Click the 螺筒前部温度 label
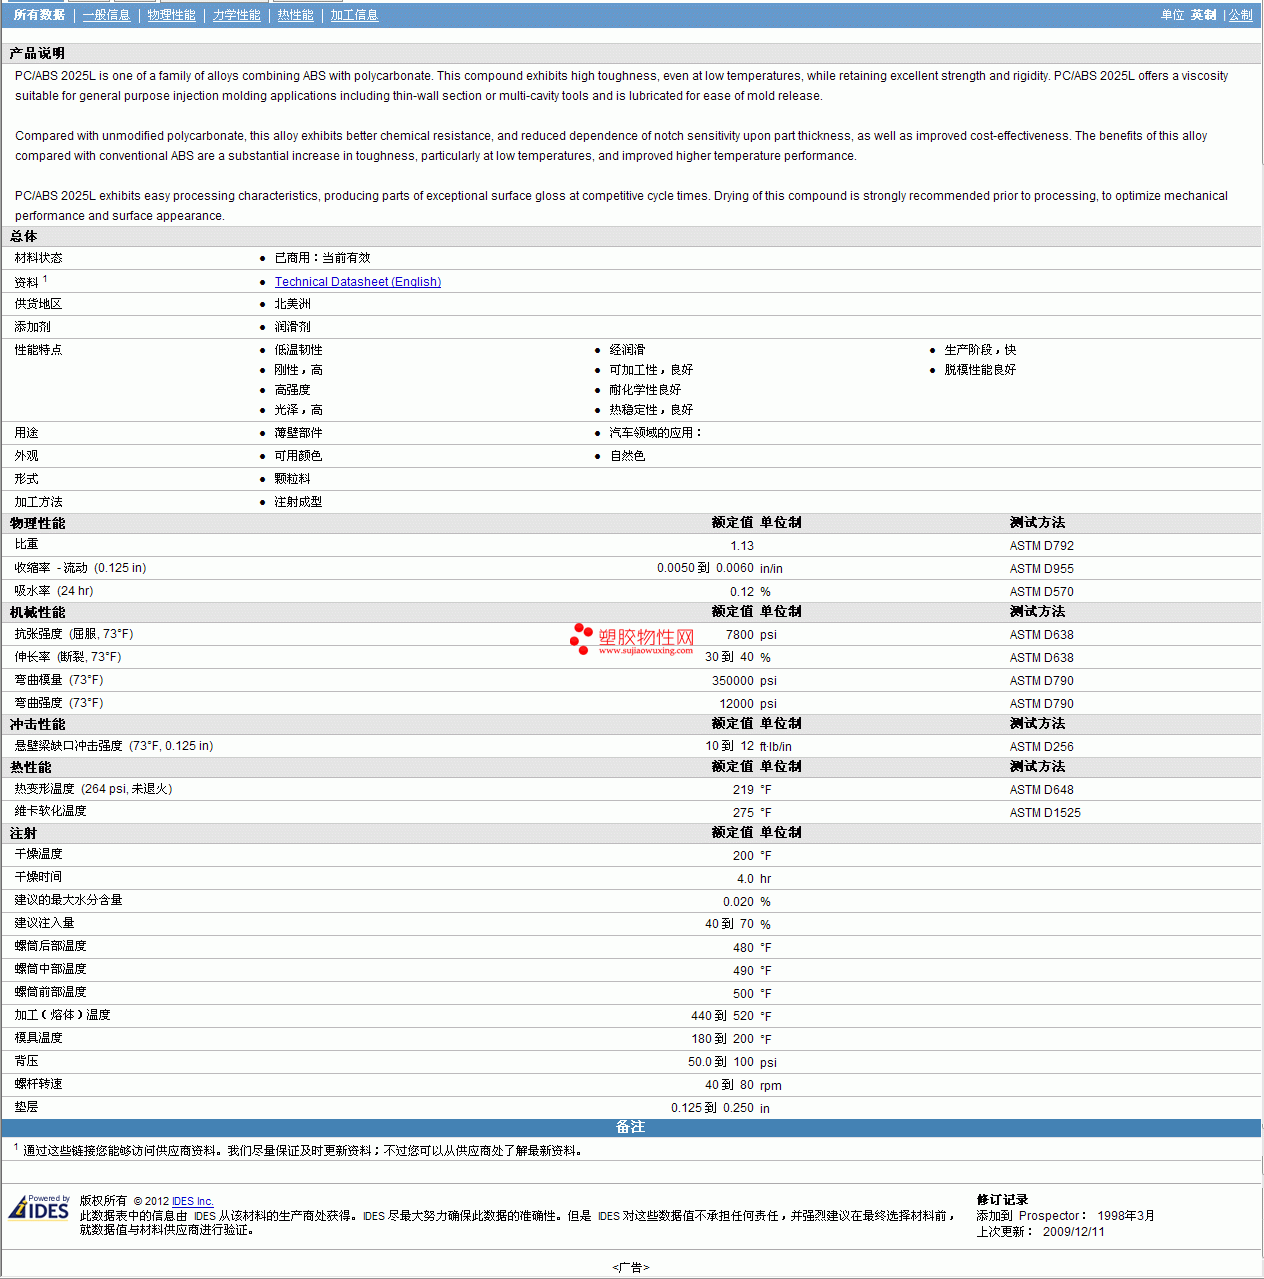1264x1279 pixels. point(50,992)
